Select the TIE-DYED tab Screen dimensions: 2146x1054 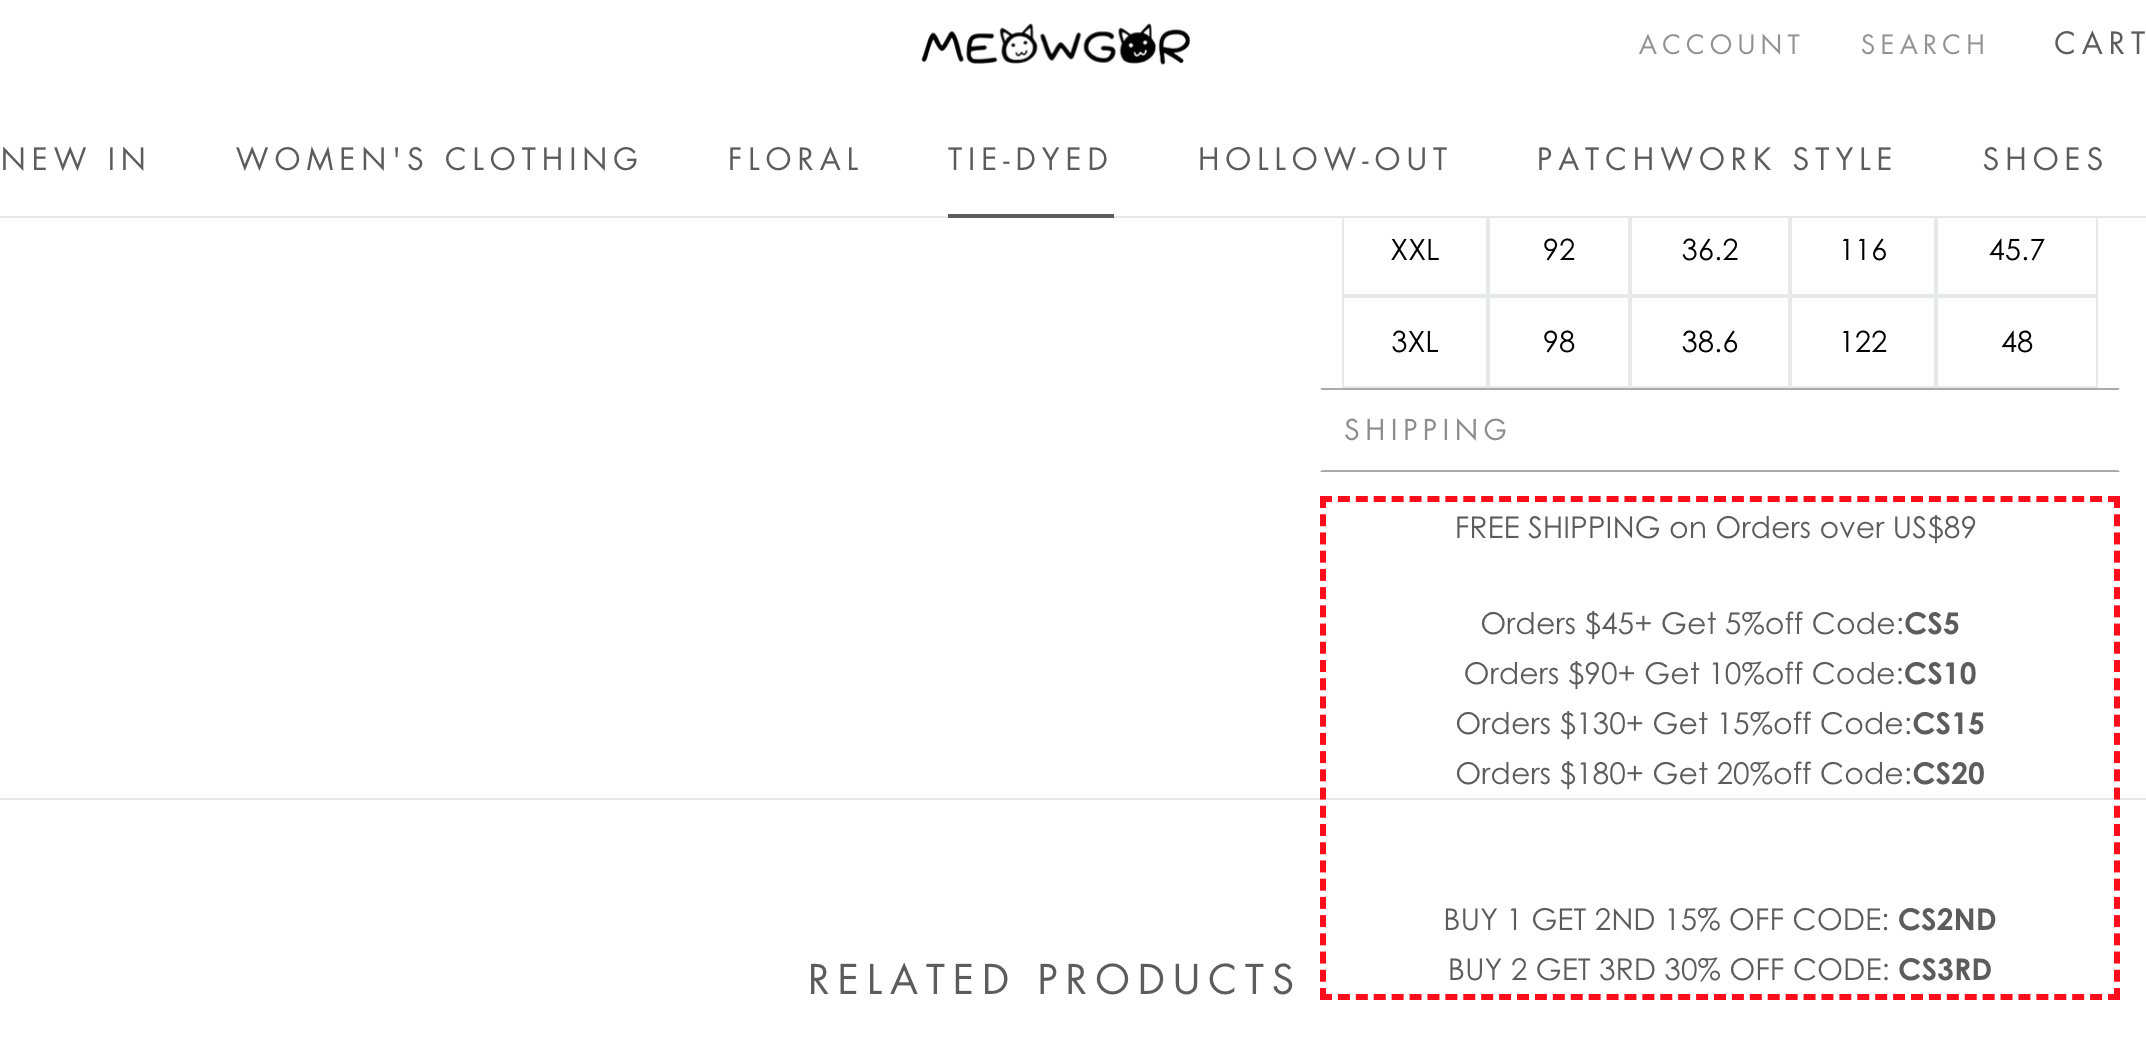1029,159
